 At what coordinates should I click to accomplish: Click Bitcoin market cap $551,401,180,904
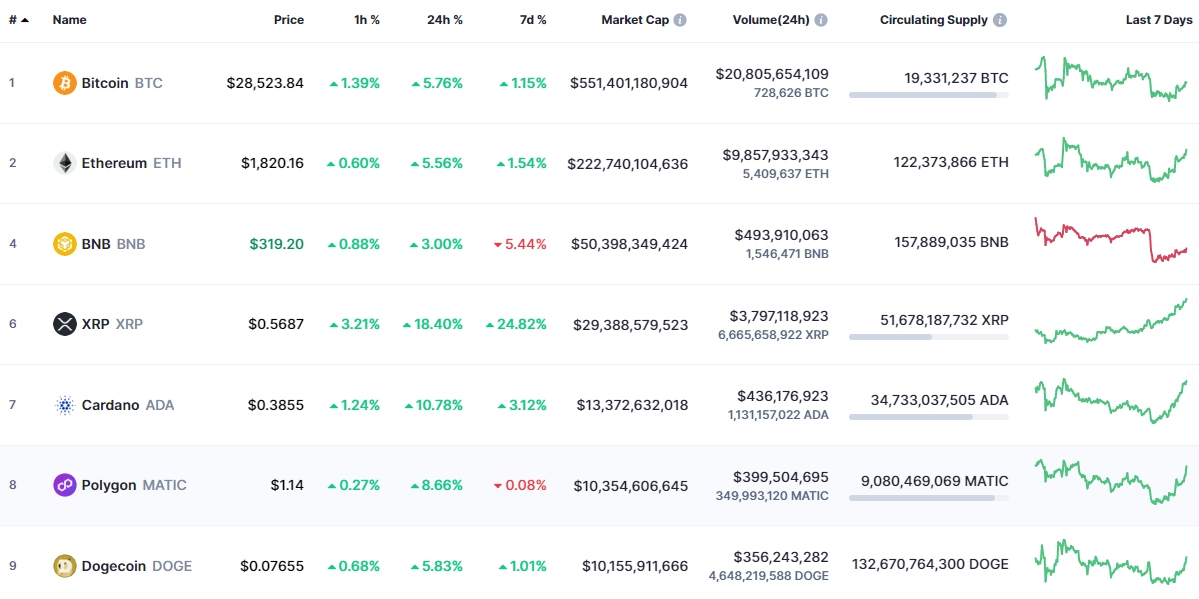coord(629,83)
